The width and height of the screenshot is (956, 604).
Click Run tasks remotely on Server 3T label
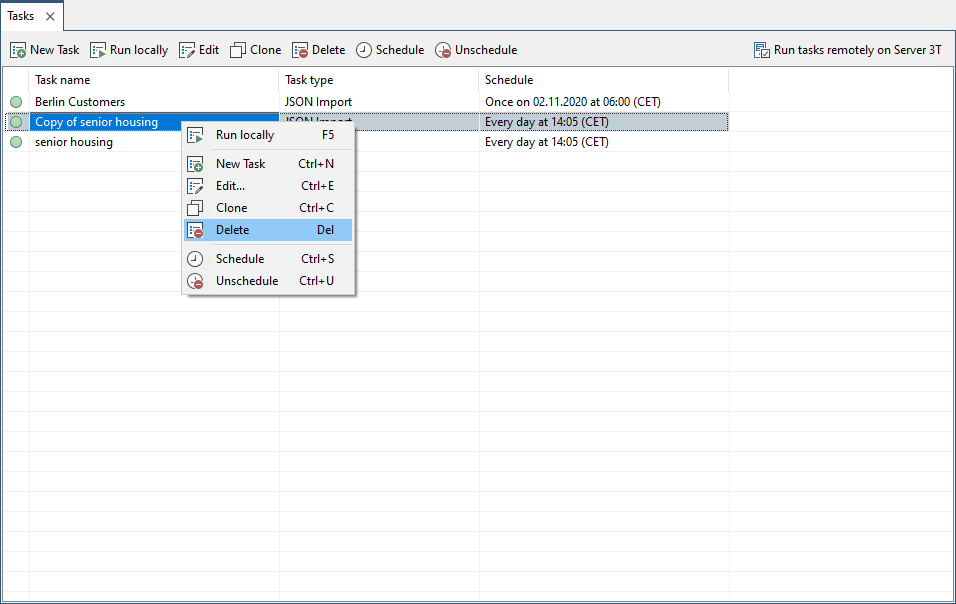[x=858, y=50]
